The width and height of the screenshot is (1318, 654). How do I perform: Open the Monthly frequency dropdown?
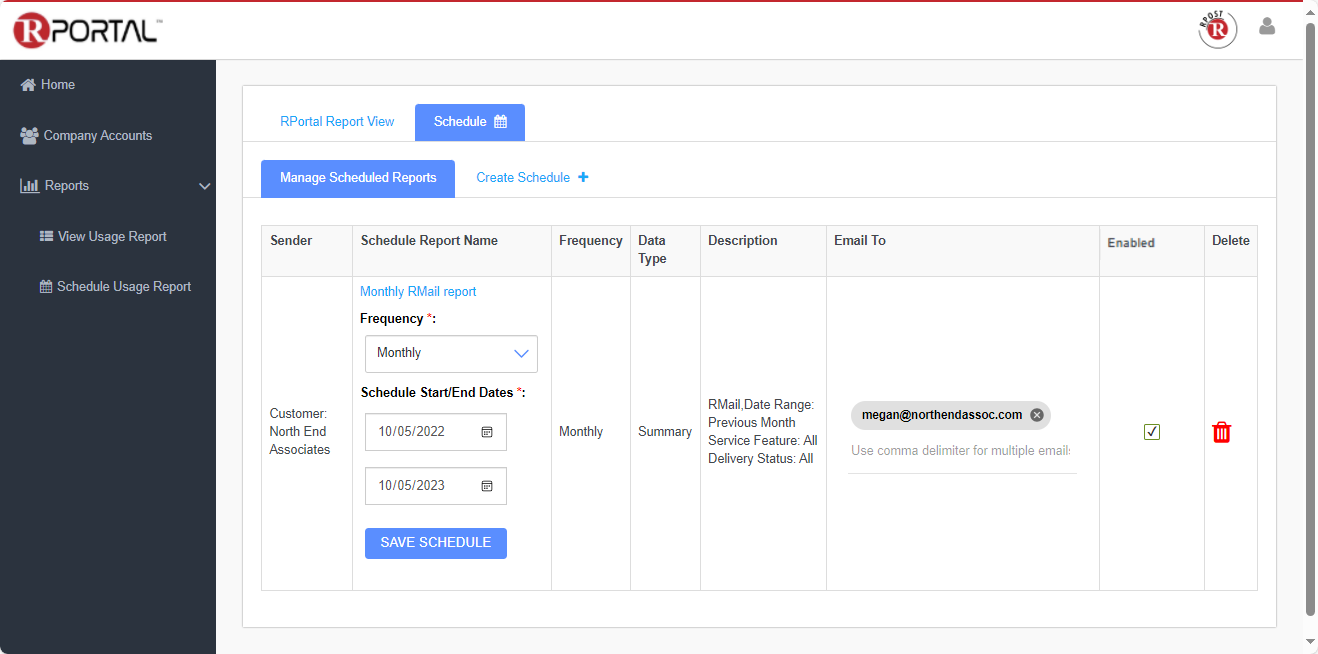(x=451, y=354)
